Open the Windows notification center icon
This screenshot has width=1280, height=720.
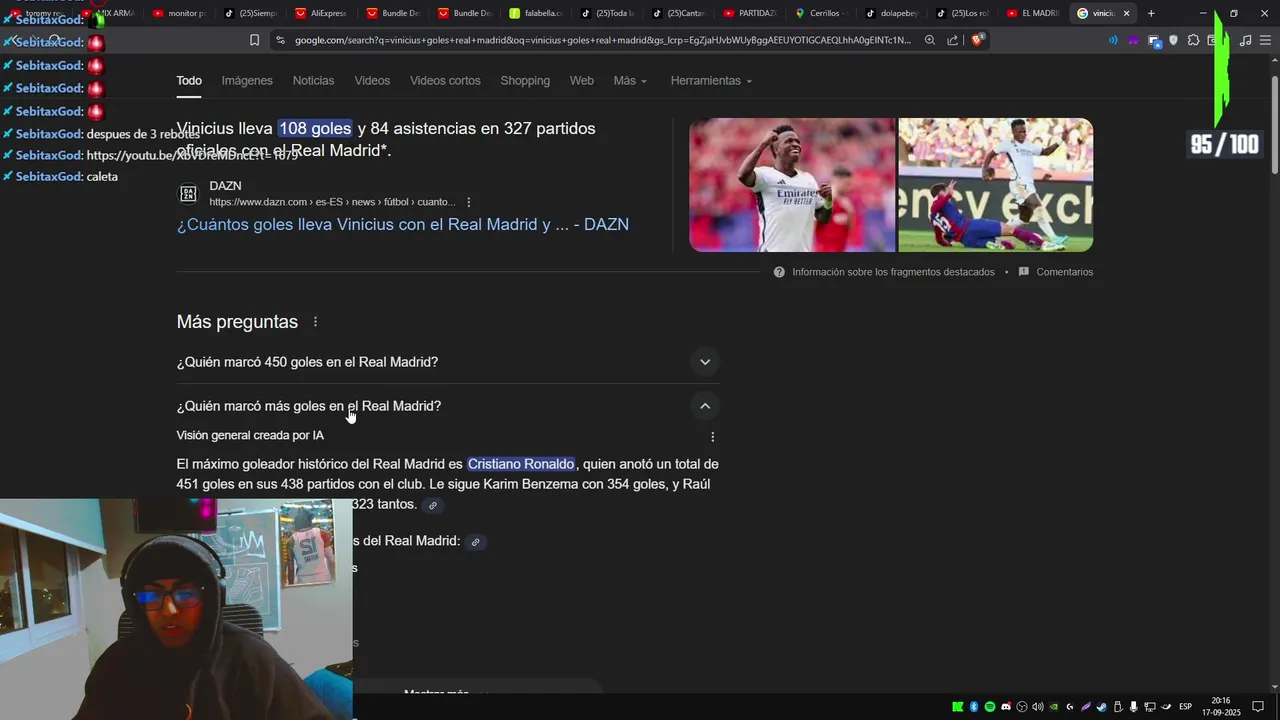coord(1258,707)
